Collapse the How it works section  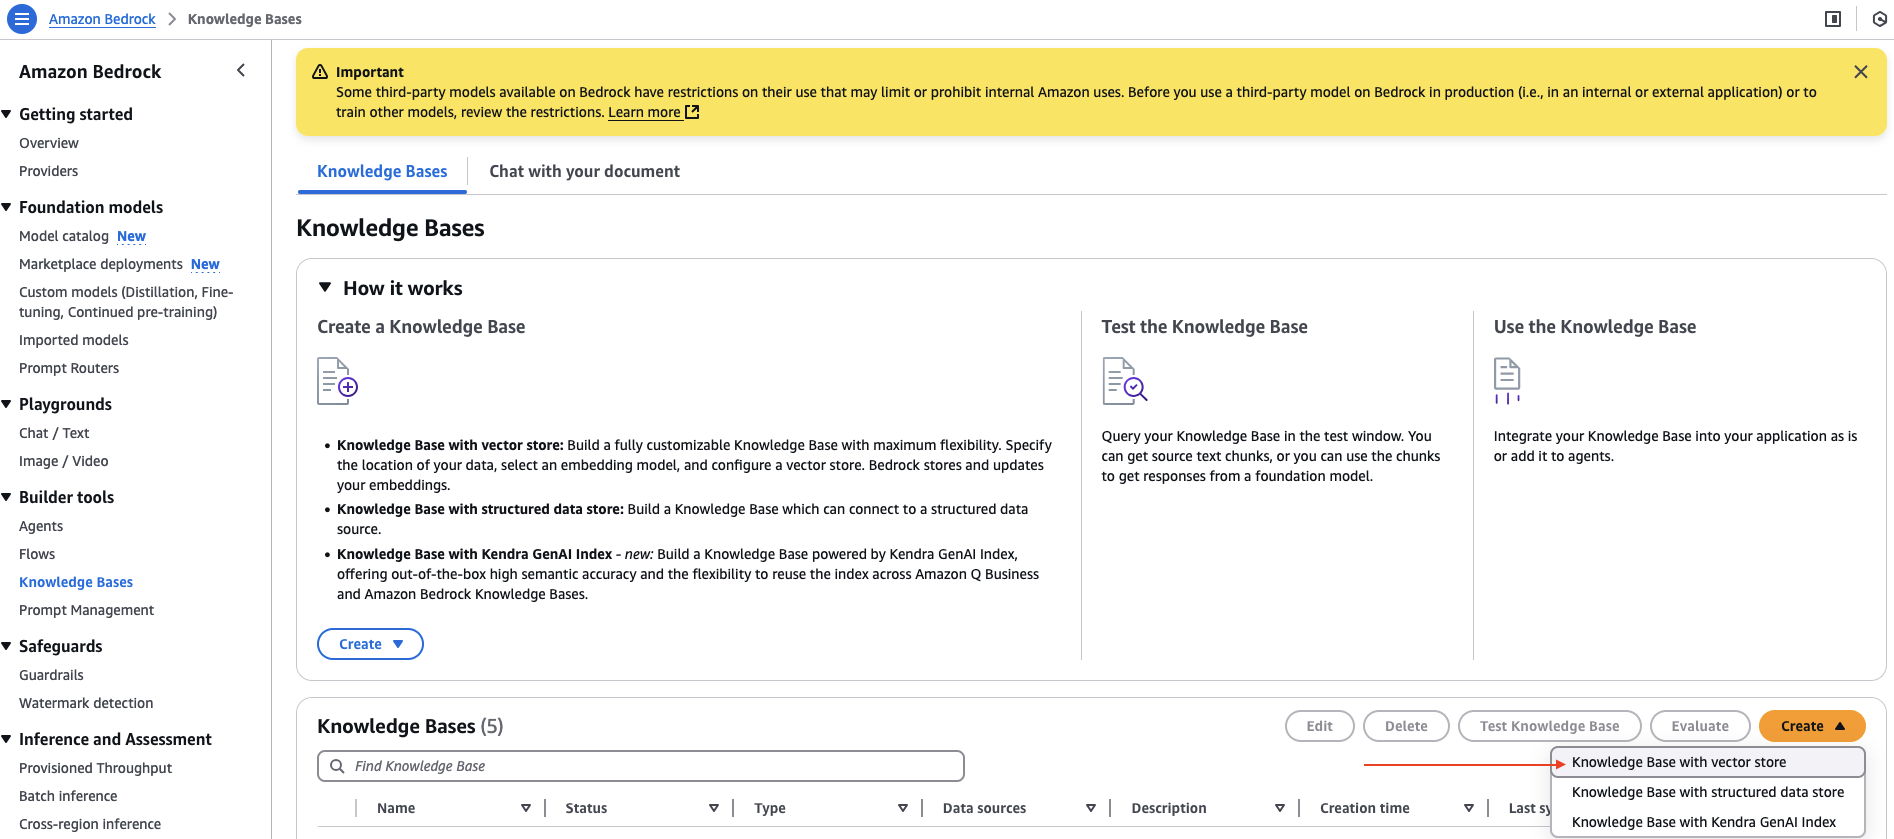coord(325,288)
